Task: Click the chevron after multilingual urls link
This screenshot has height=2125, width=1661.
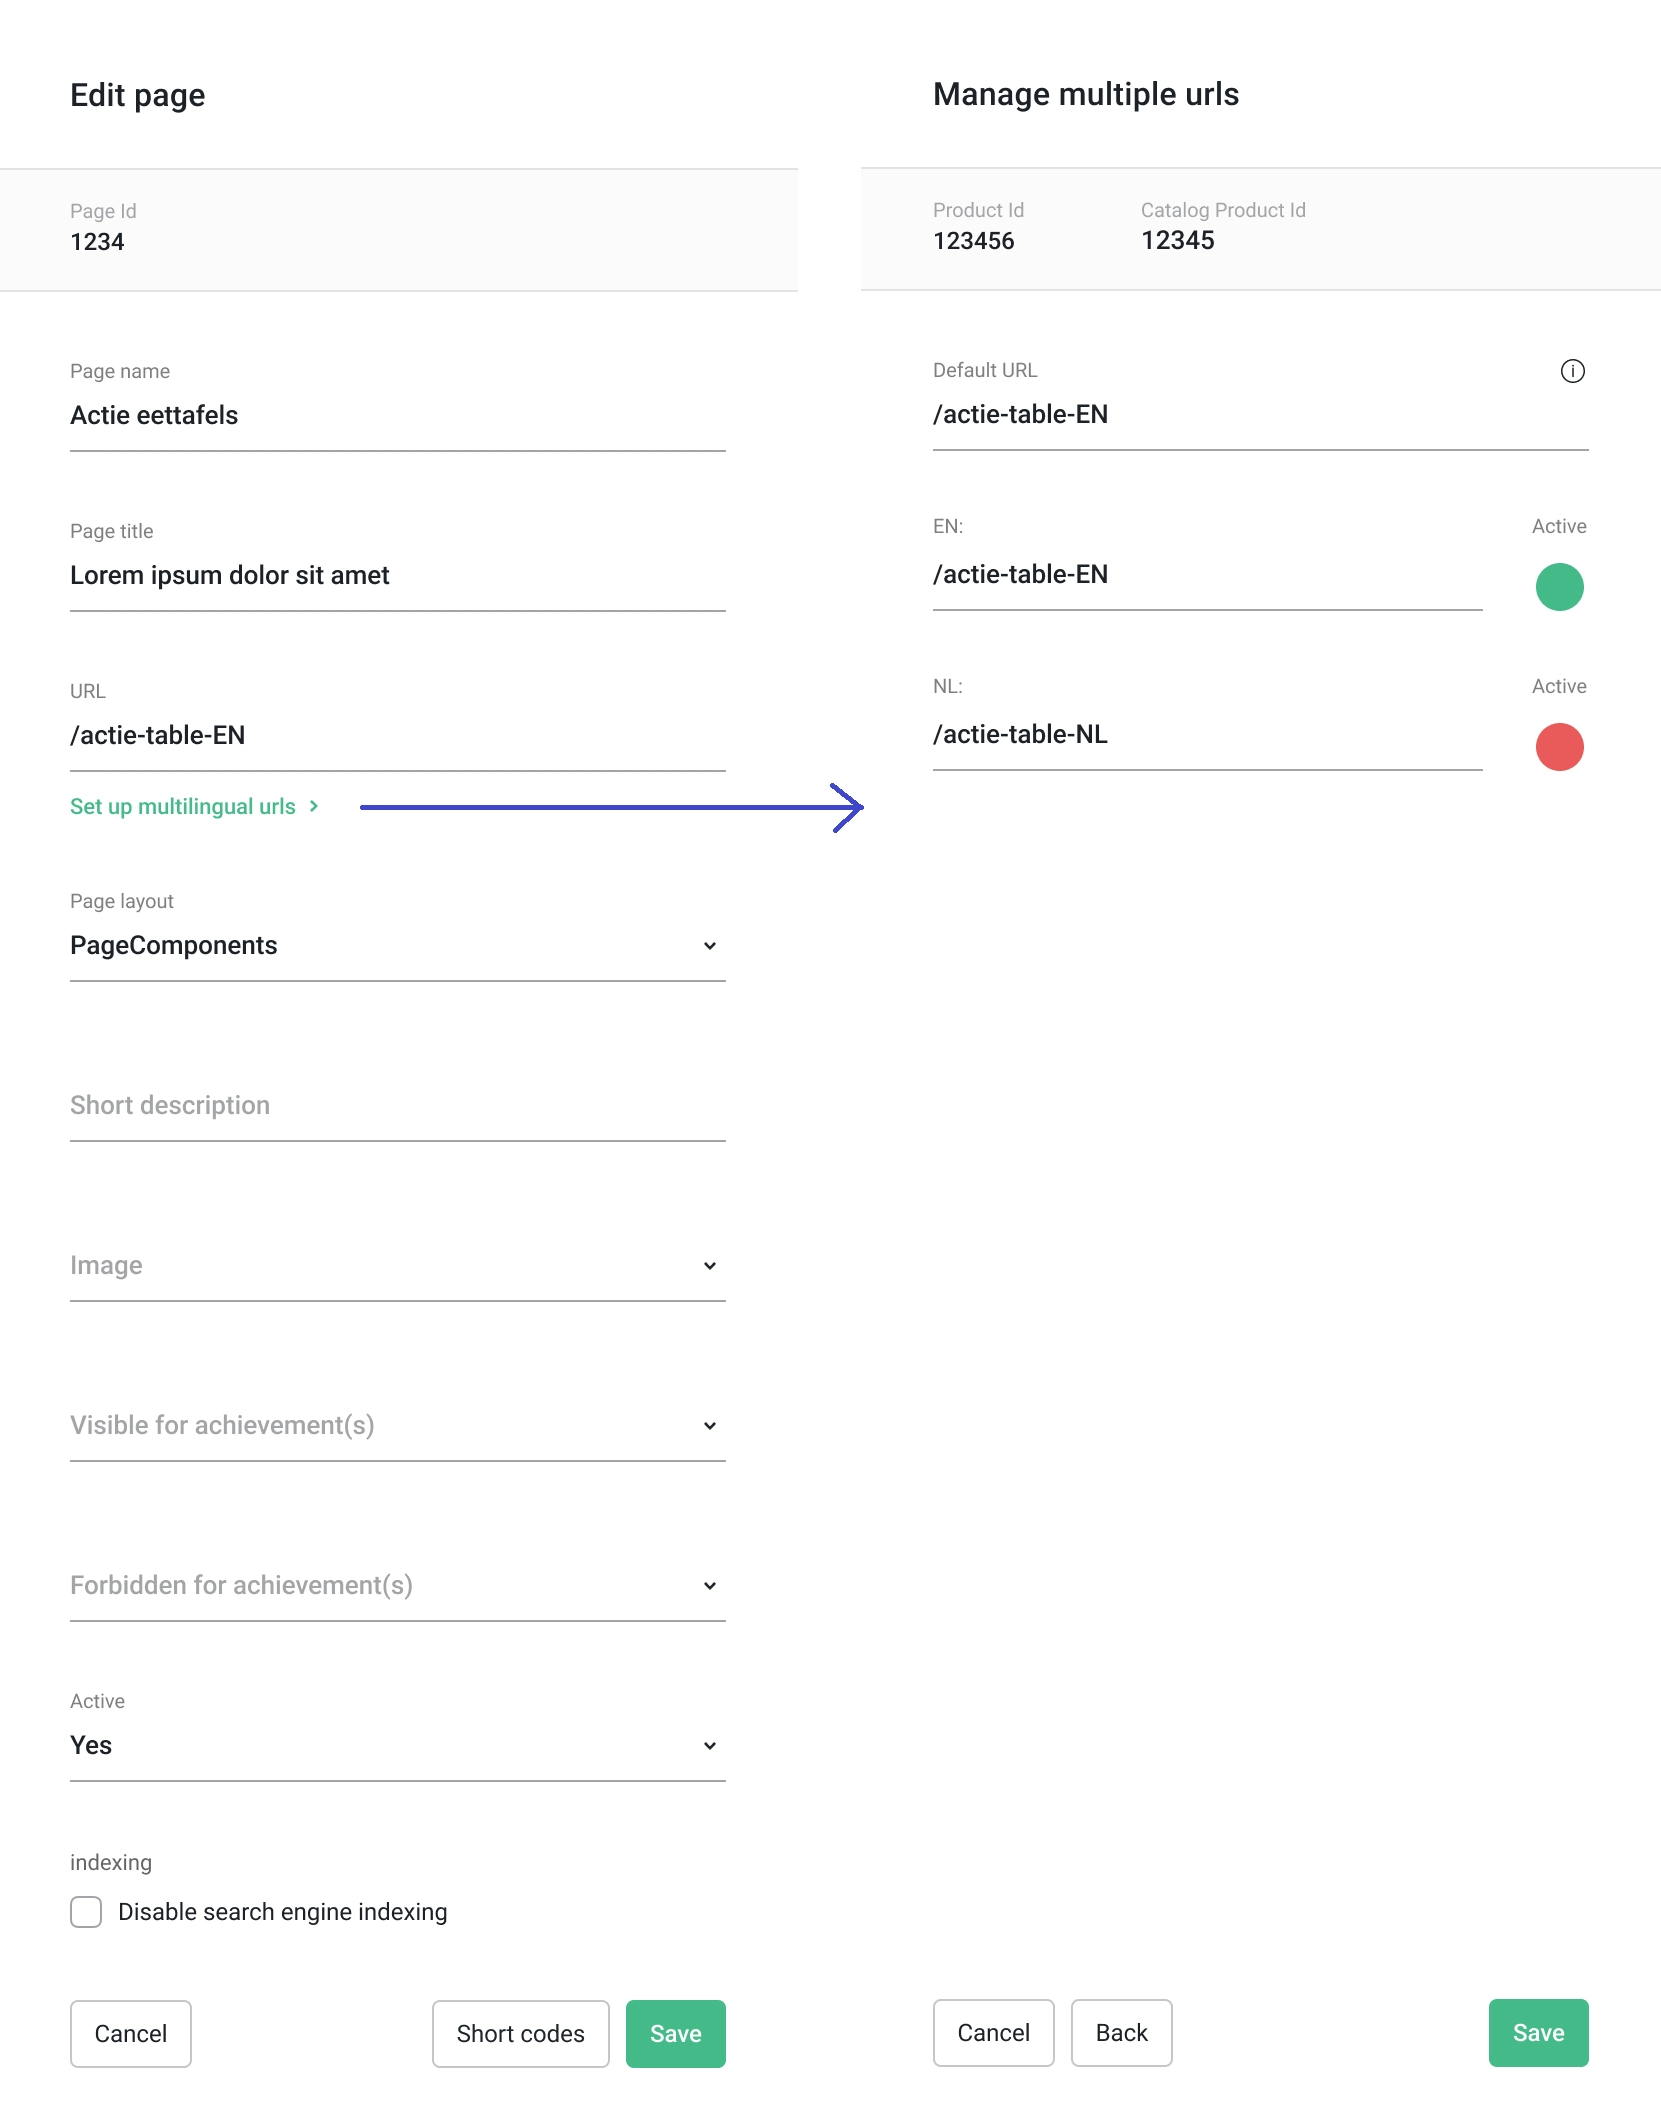Action: click(x=314, y=806)
